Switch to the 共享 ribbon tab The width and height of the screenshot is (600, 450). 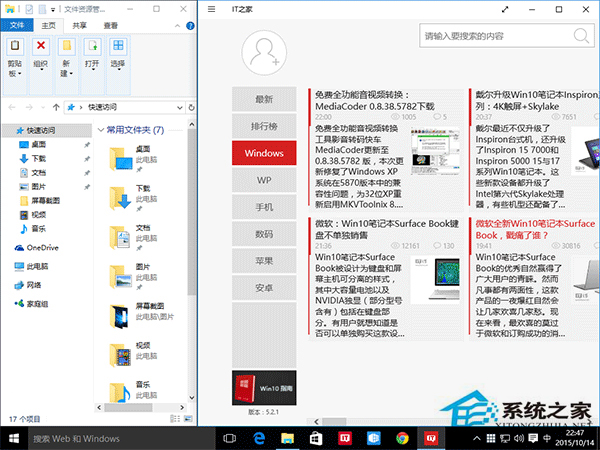tap(80, 26)
